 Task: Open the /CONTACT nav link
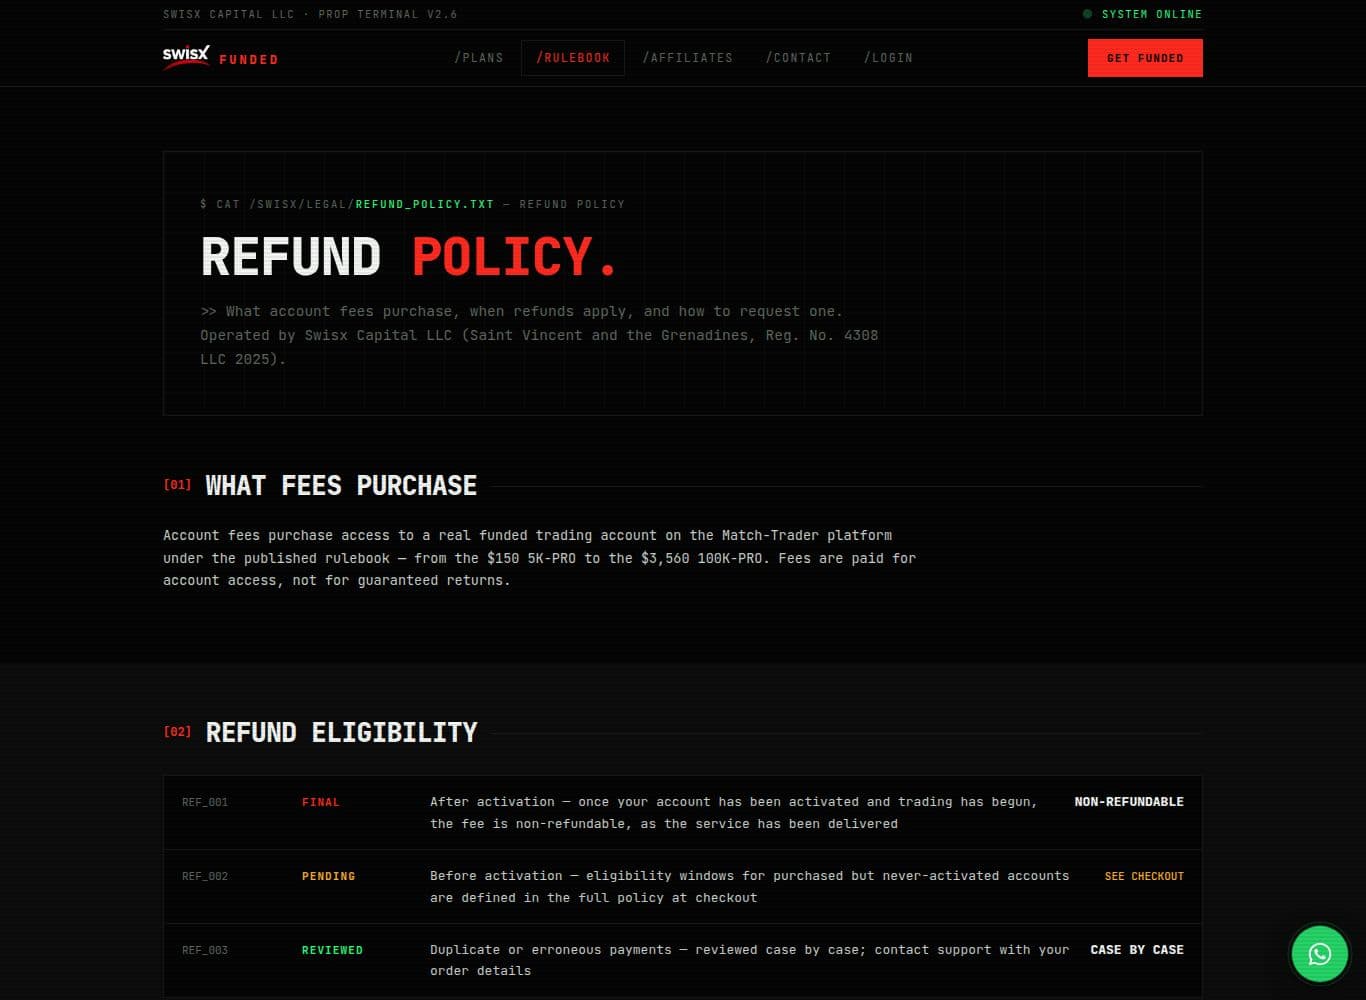(x=798, y=58)
